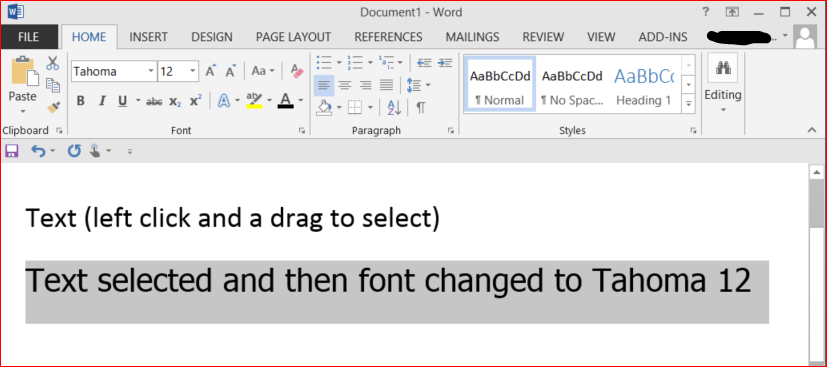This screenshot has width=827, height=367.
Task: Apply yellow text highlight color
Action: [x=254, y=101]
